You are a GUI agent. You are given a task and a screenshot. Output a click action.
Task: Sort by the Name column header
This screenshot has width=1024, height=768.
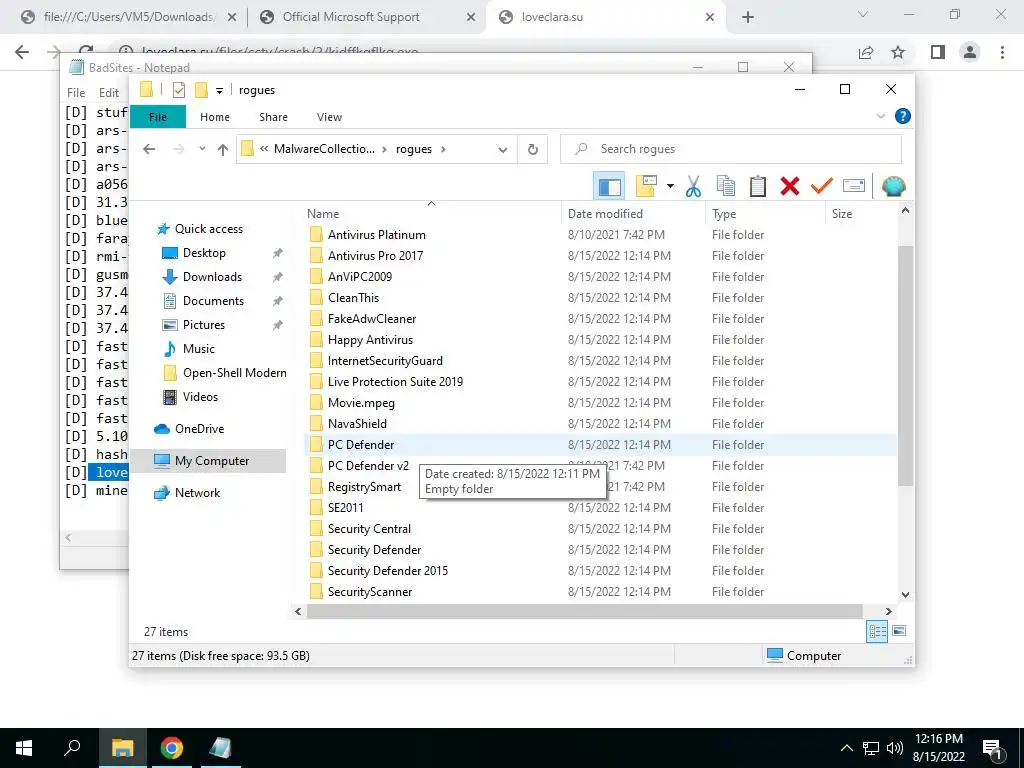tap(432, 214)
